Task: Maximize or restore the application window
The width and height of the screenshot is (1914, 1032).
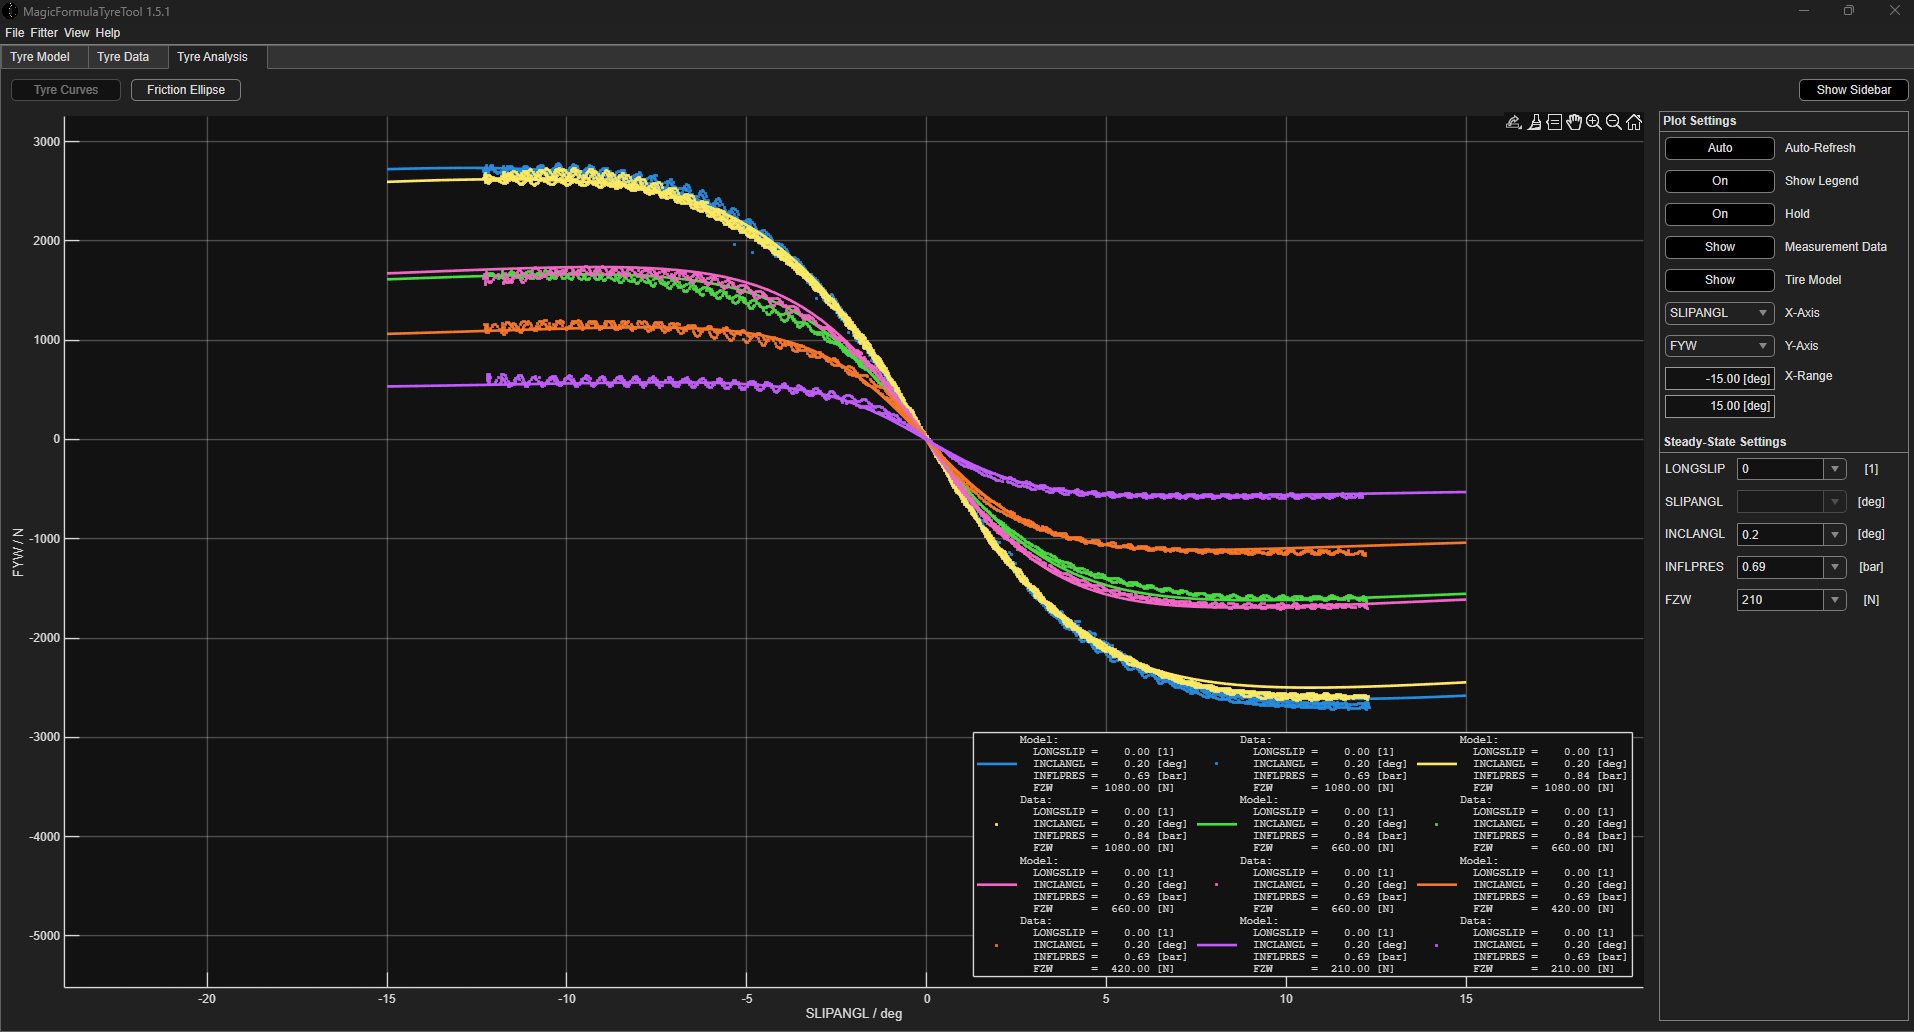Action: point(1849,11)
